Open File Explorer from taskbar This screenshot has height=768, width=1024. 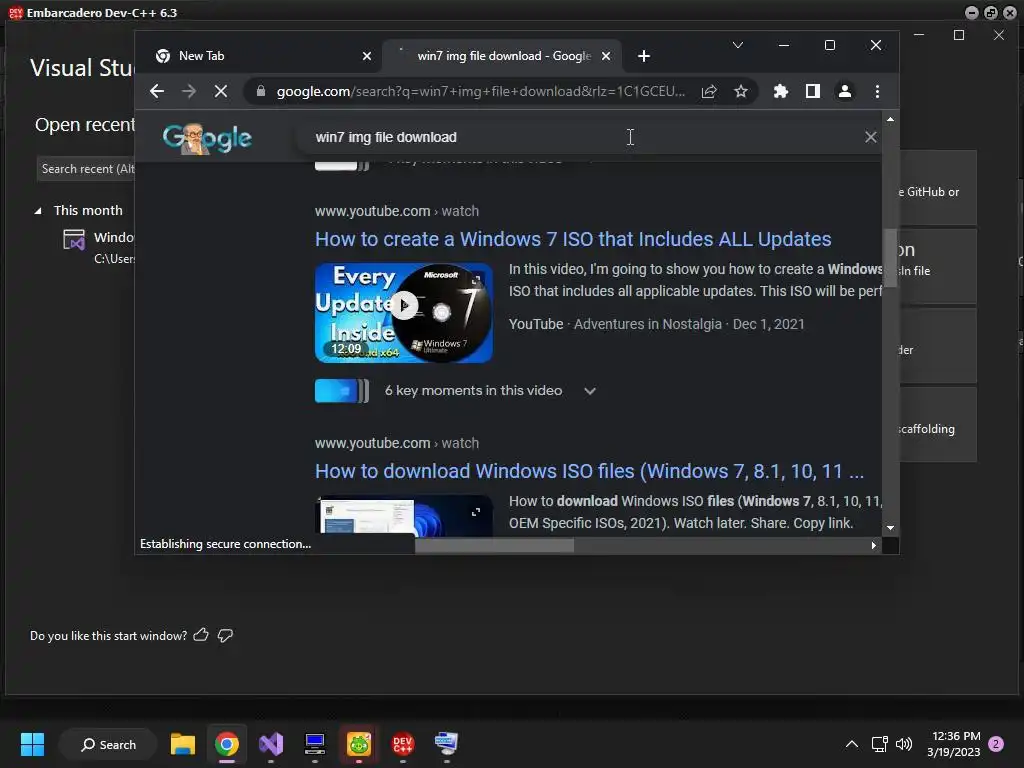tap(183, 744)
